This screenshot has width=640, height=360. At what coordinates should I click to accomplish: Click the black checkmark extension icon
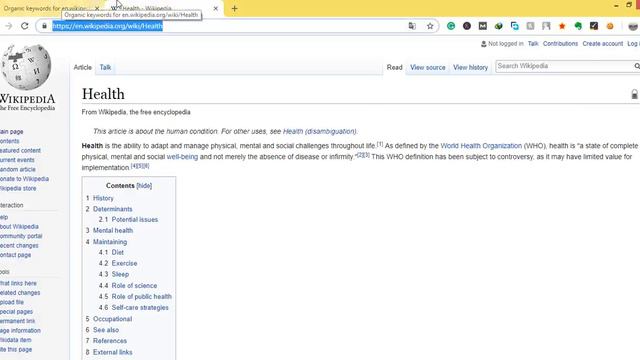point(594,26)
